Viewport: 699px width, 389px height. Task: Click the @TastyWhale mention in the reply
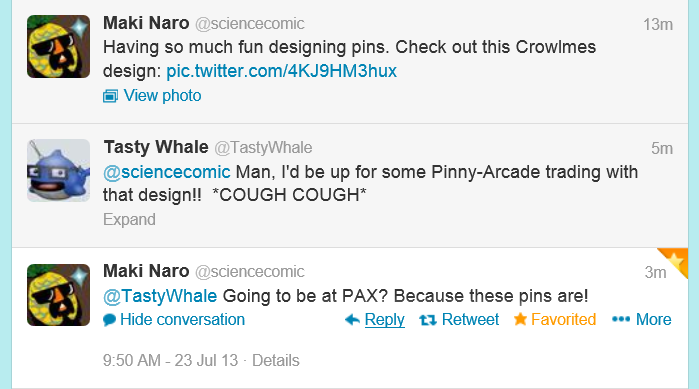coord(160,296)
